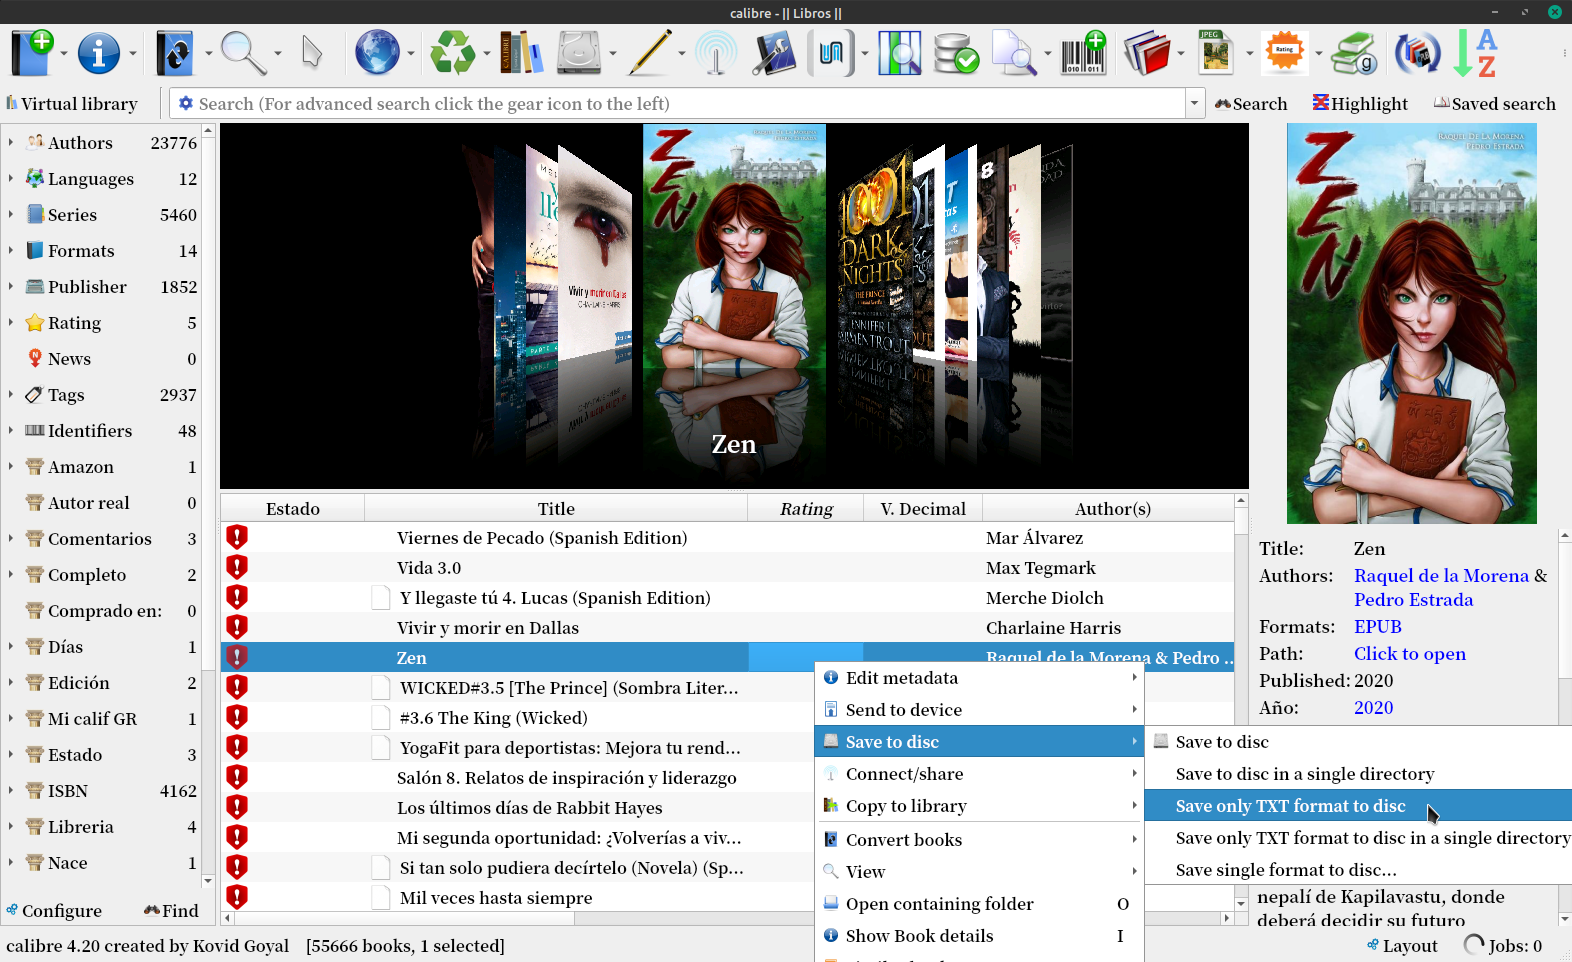Click the white trident-logo plugin icon
Viewport: 1572px width, 962px height.
coord(831,53)
